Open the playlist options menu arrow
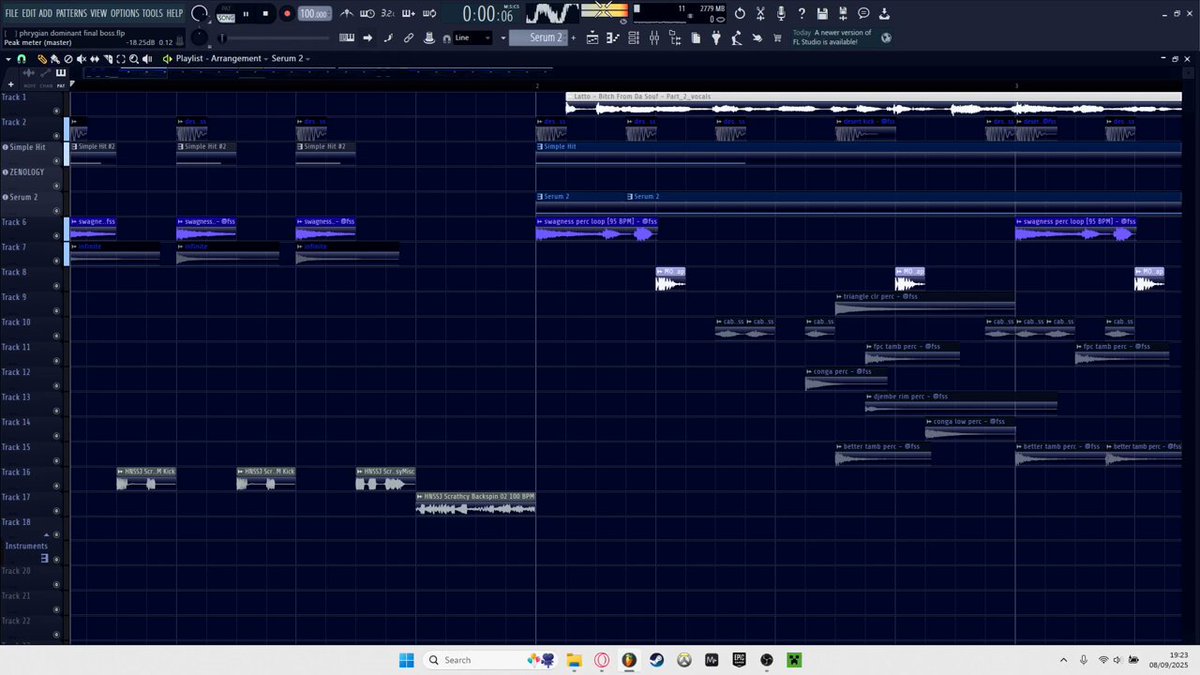This screenshot has width=1200, height=675. 8,59
